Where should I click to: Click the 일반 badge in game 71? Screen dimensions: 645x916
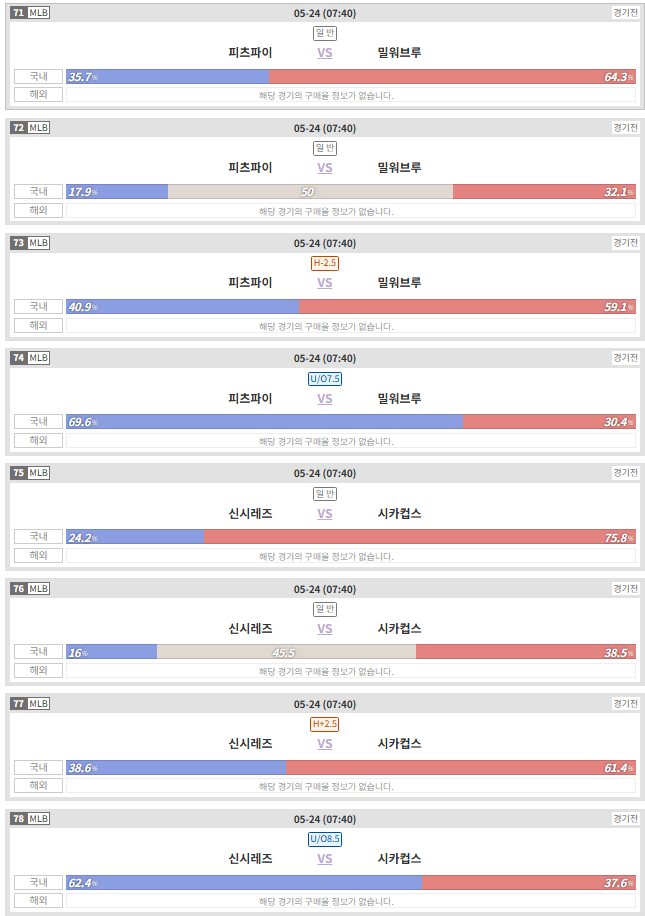coord(325,33)
